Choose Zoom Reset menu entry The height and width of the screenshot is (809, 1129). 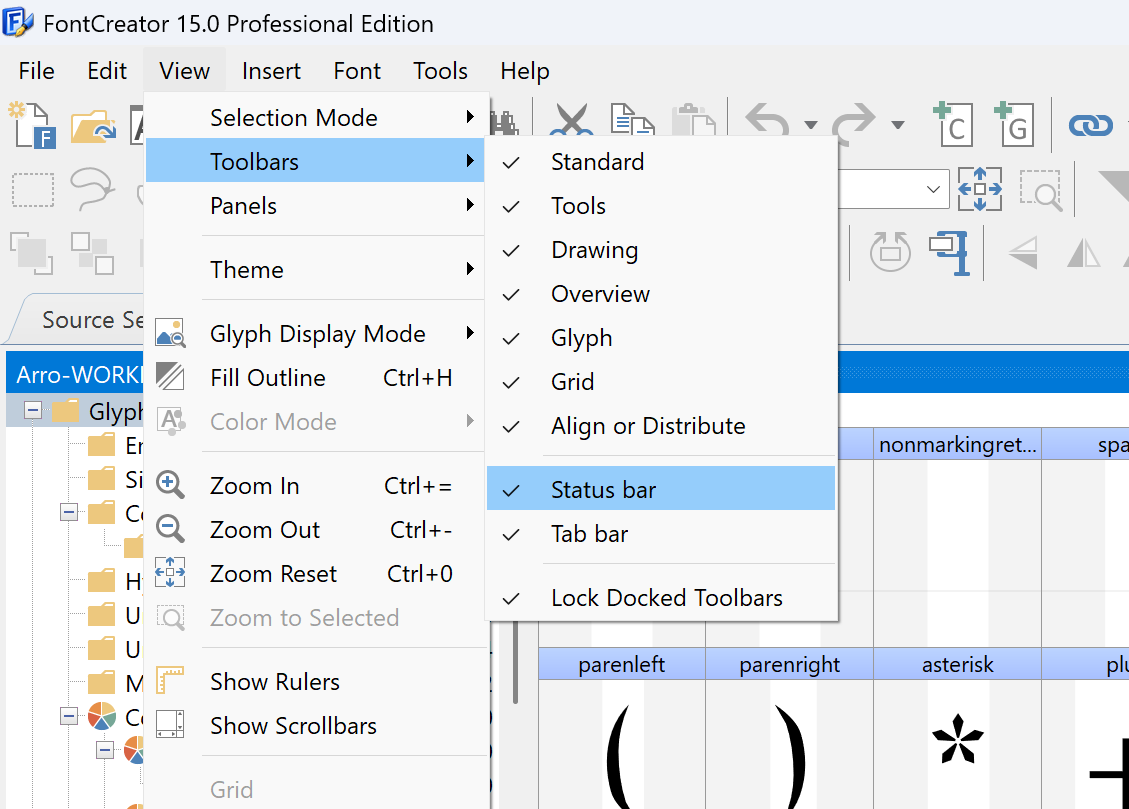(315, 573)
